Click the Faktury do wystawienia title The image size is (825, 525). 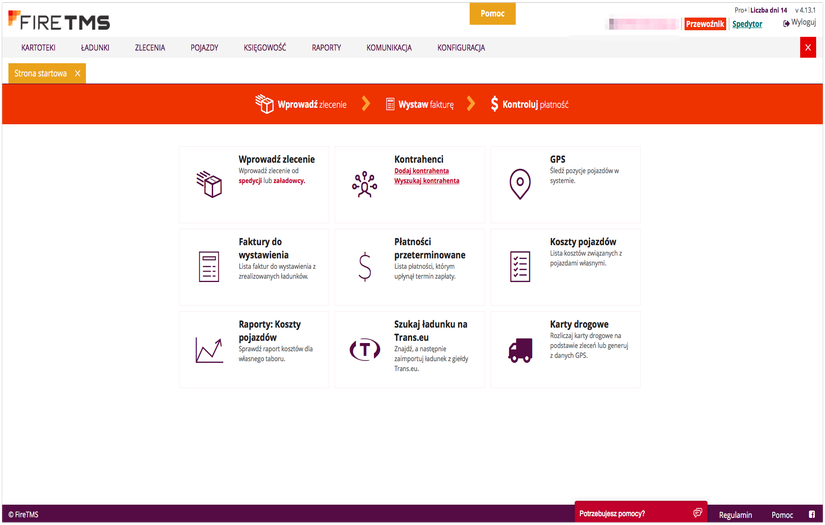click(264, 248)
